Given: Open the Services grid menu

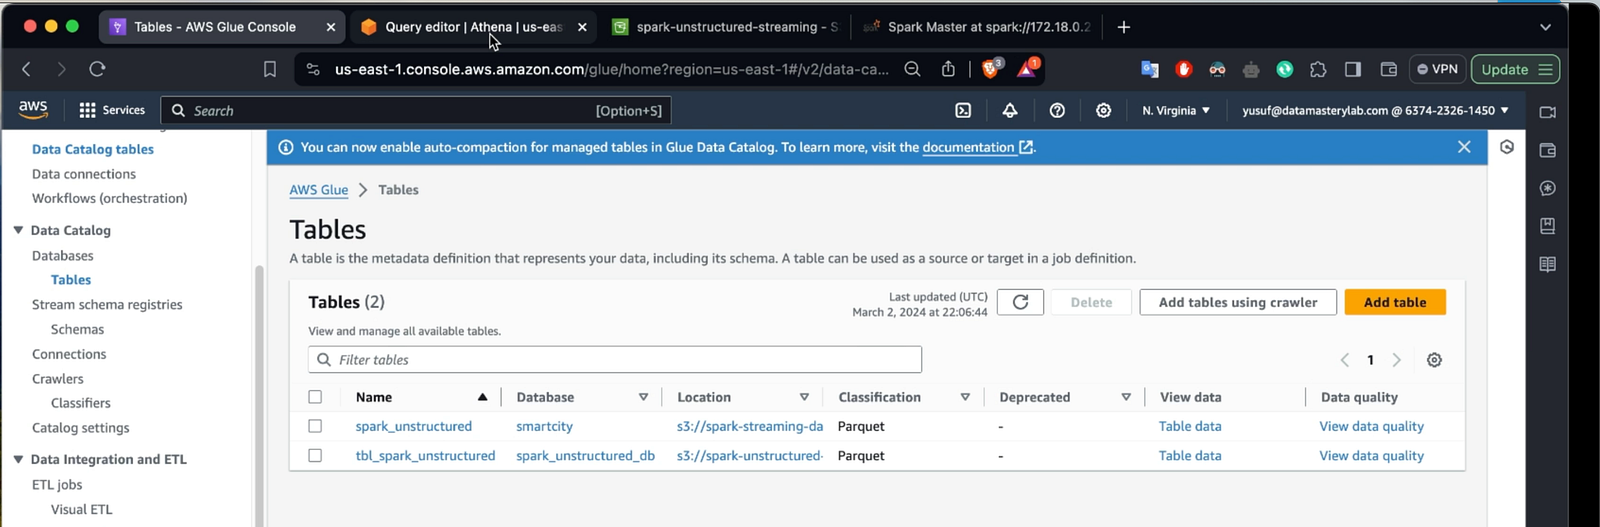Looking at the screenshot, I should click(x=112, y=110).
